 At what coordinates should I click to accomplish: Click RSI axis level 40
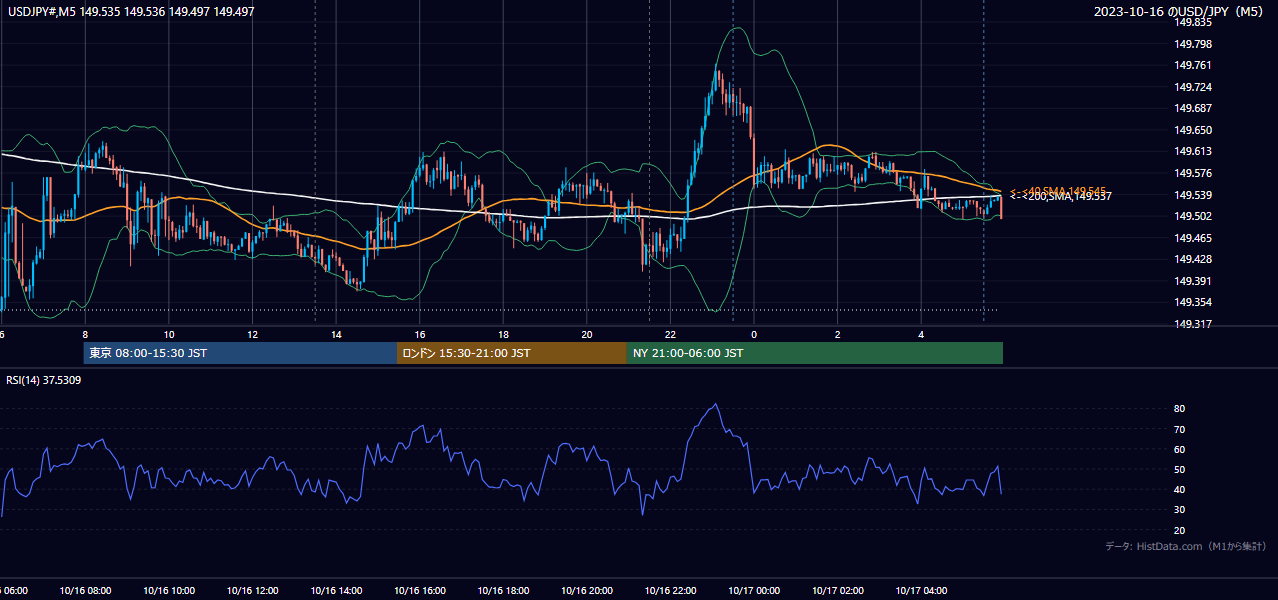[1180, 489]
